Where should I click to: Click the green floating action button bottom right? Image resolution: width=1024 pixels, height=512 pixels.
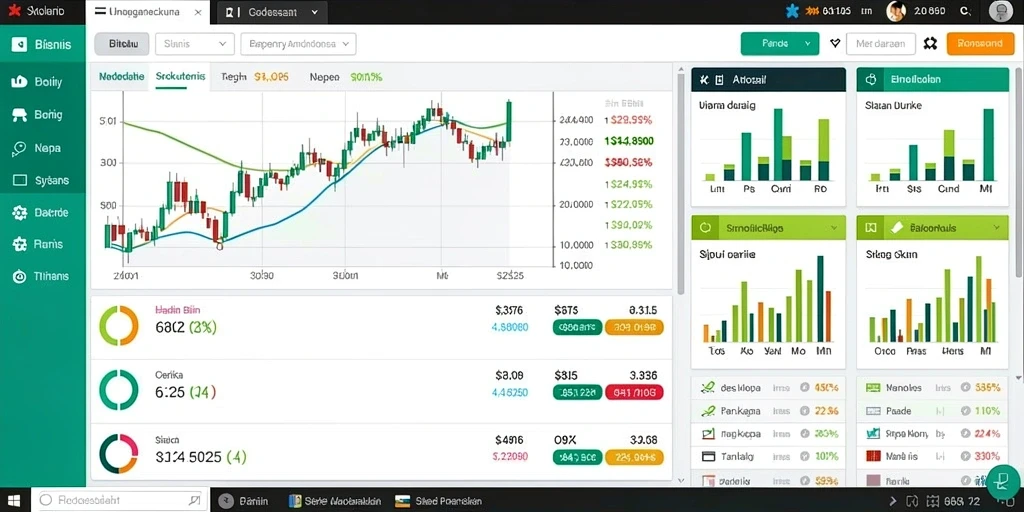point(1000,482)
